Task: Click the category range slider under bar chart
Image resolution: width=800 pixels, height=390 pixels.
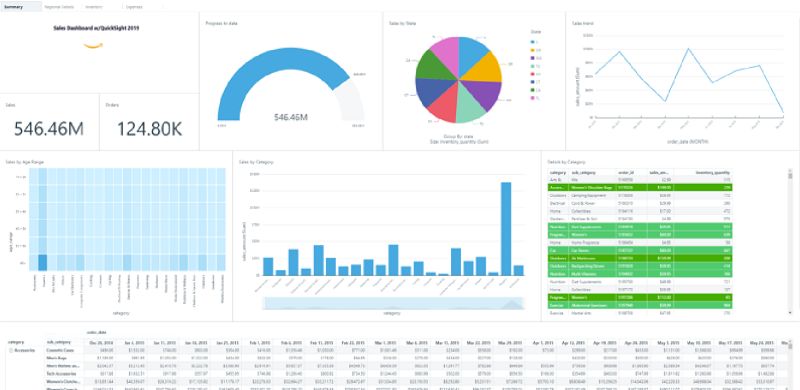Action: click(393, 303)
